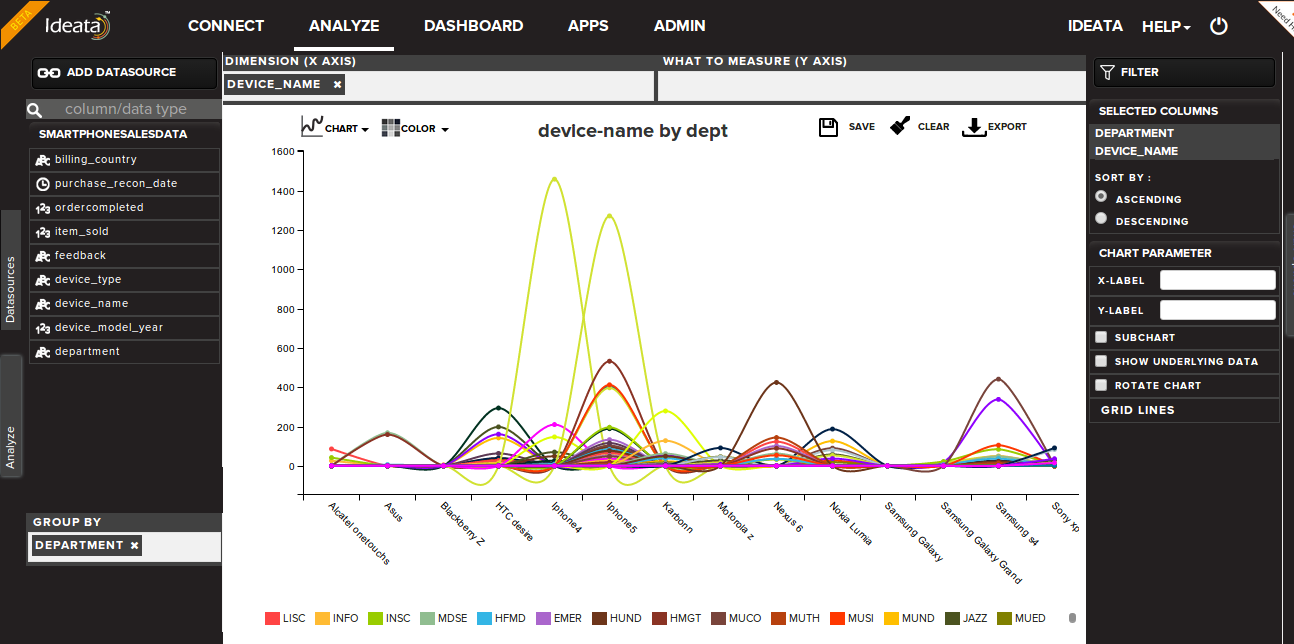Click the What To Measure Y axis drop area
1294x644 pixels.
coord(871,86)
